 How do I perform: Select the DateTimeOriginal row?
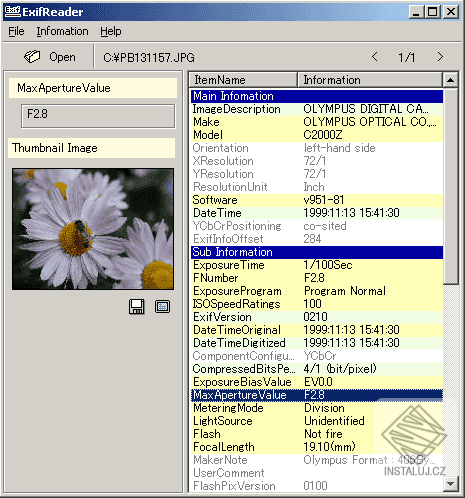(x=317, y=330)
